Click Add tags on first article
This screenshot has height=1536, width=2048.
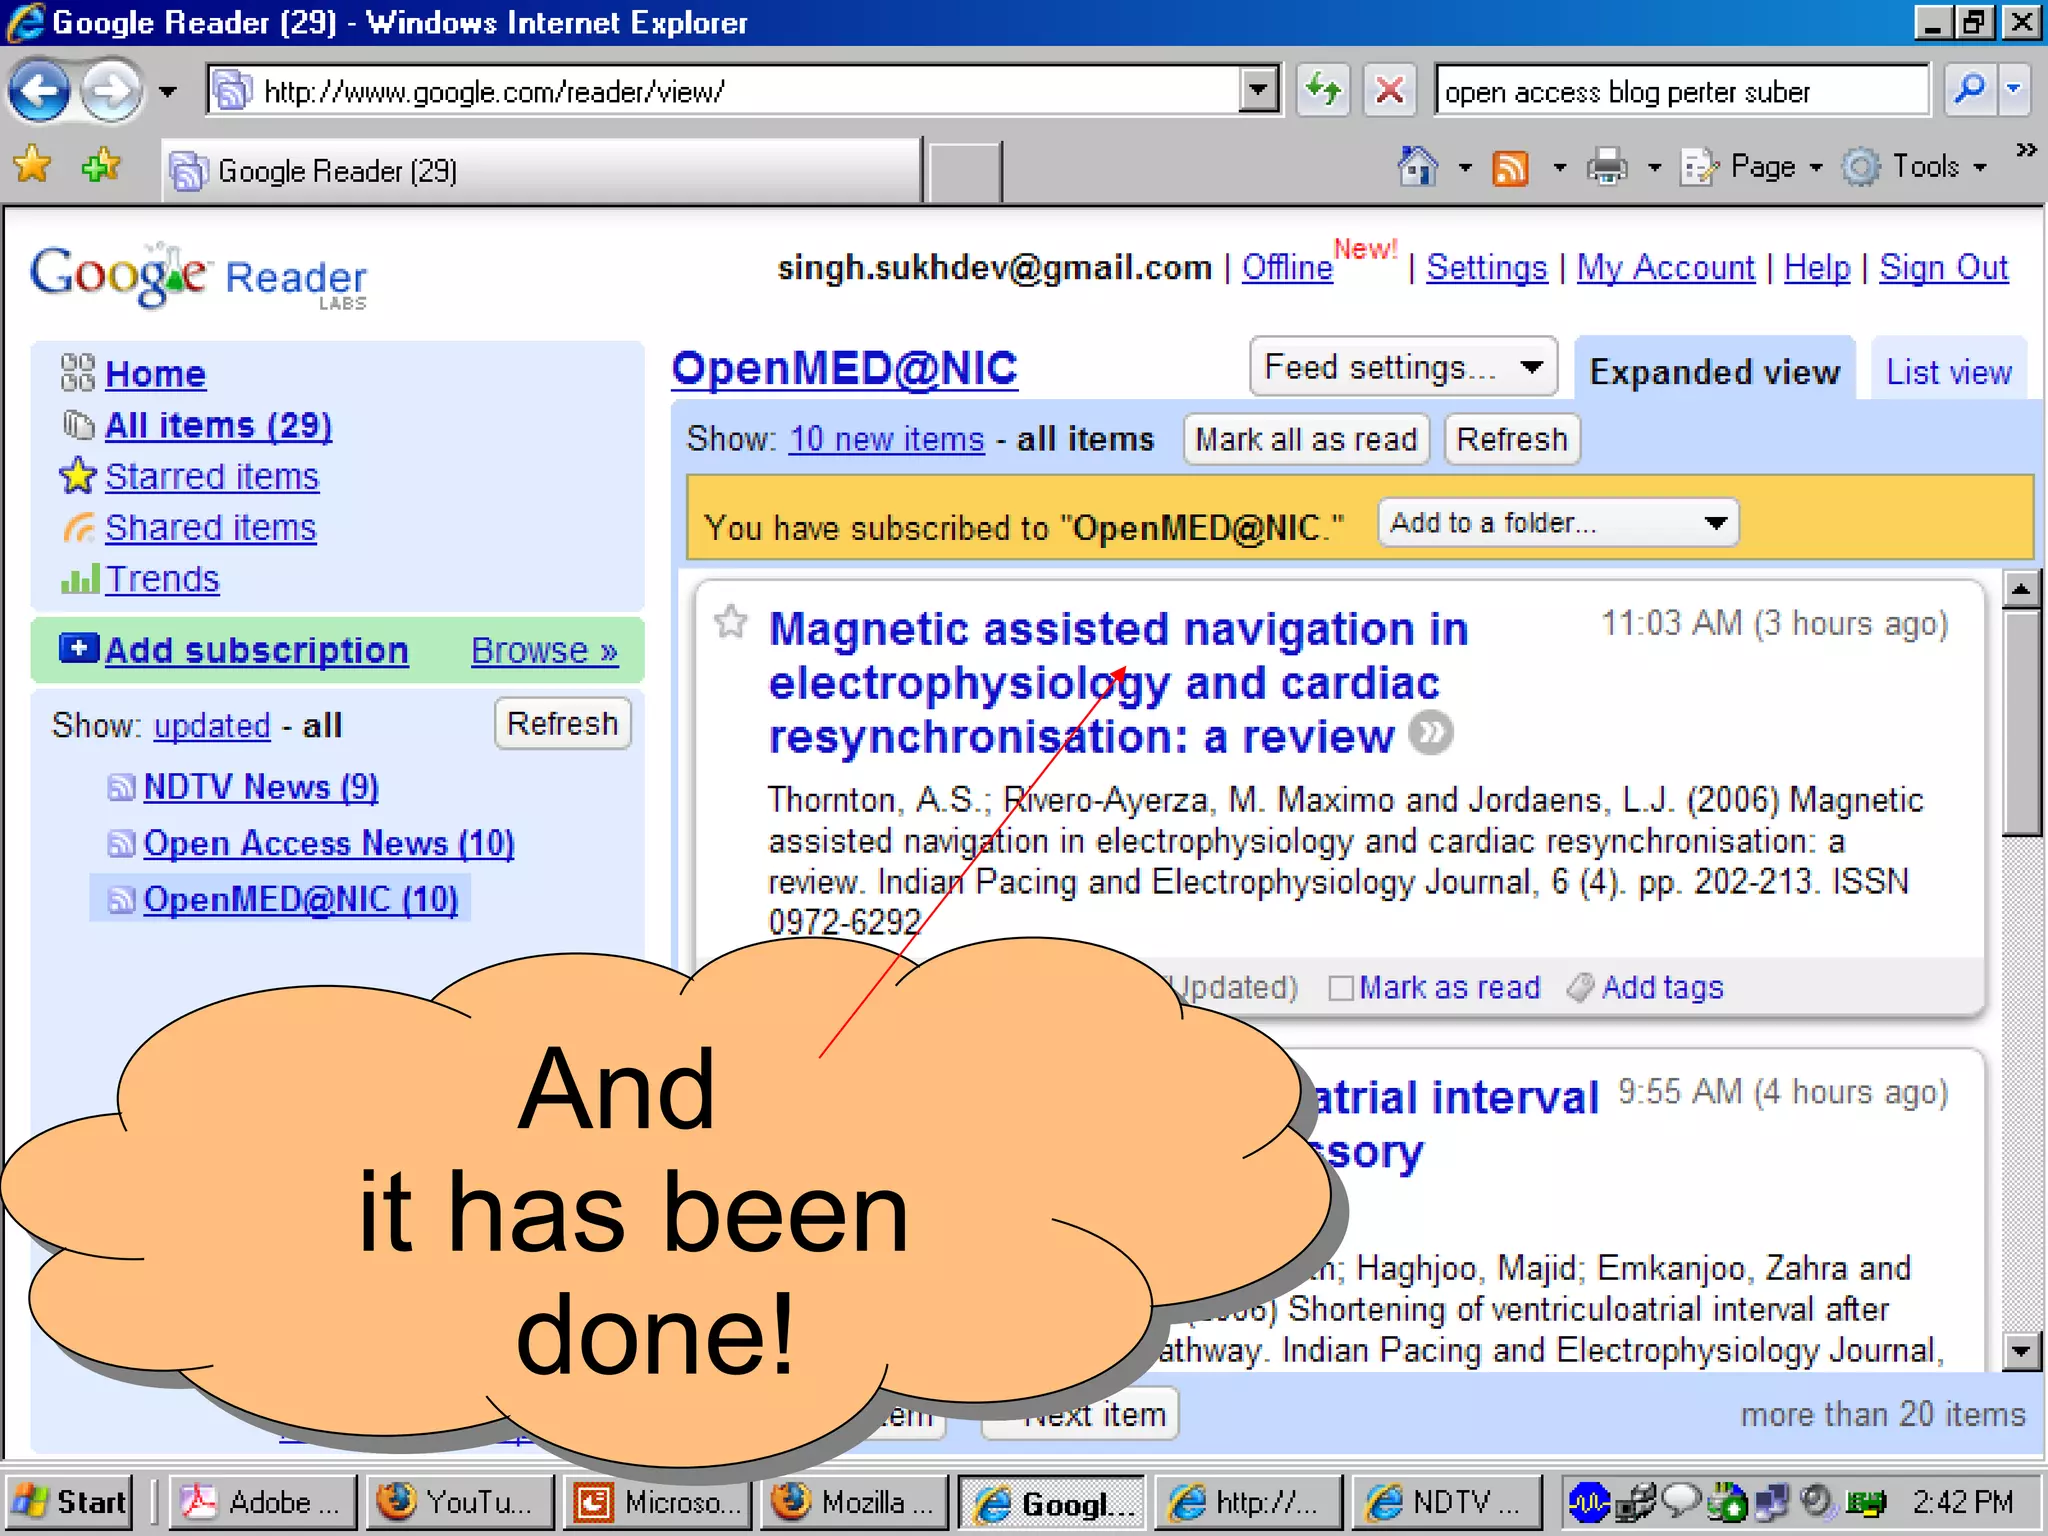click(1662, 987)
